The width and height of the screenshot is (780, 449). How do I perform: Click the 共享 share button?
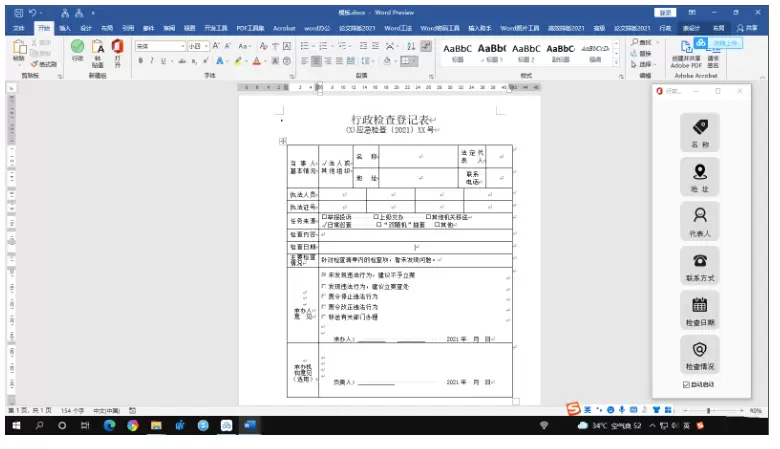tap(747, 28)
